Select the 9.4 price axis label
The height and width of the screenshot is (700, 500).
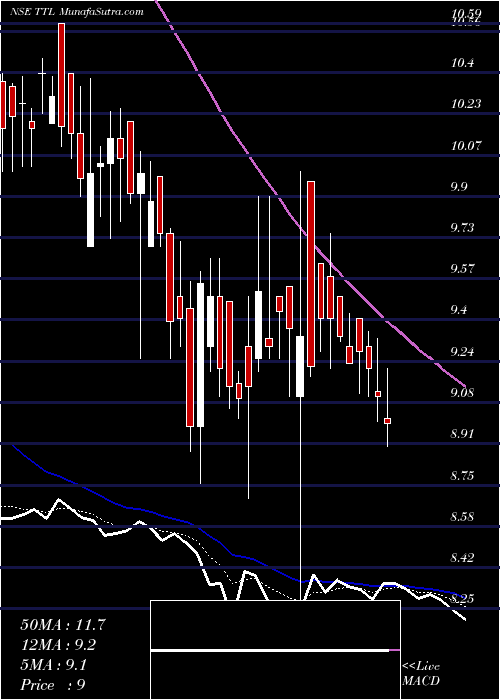coord(462,310)
